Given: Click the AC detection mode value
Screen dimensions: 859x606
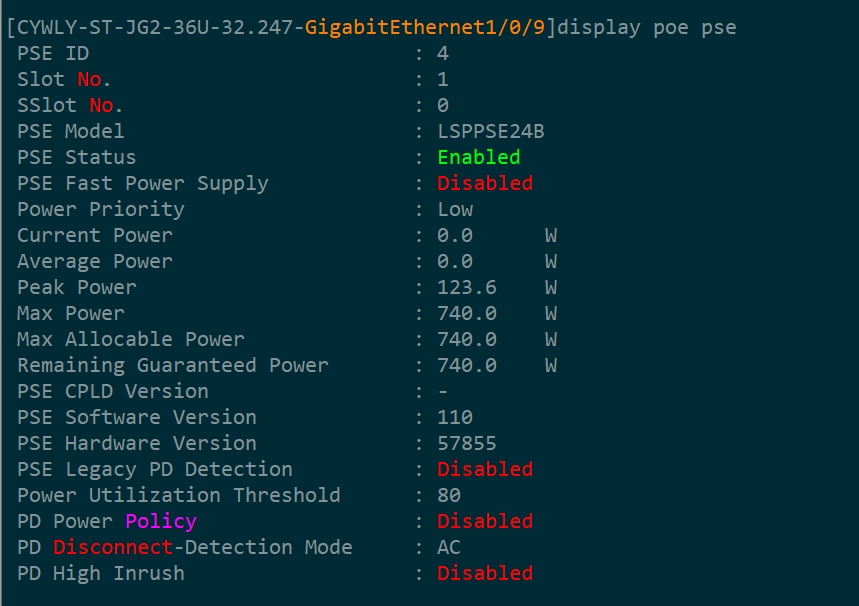Looking at the screenshot, I should [449, 547].
